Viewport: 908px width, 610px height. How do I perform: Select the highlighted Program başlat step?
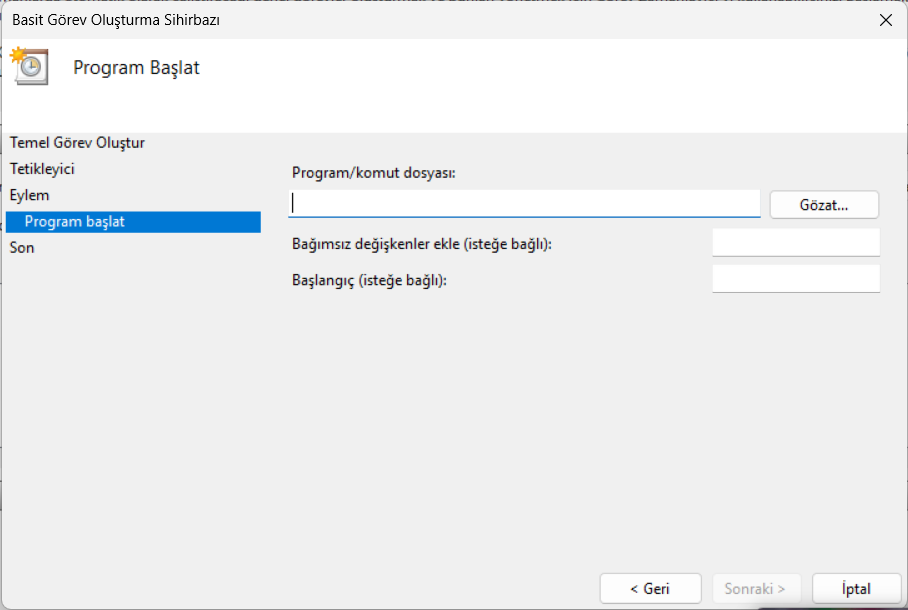(x=133, y=222)
